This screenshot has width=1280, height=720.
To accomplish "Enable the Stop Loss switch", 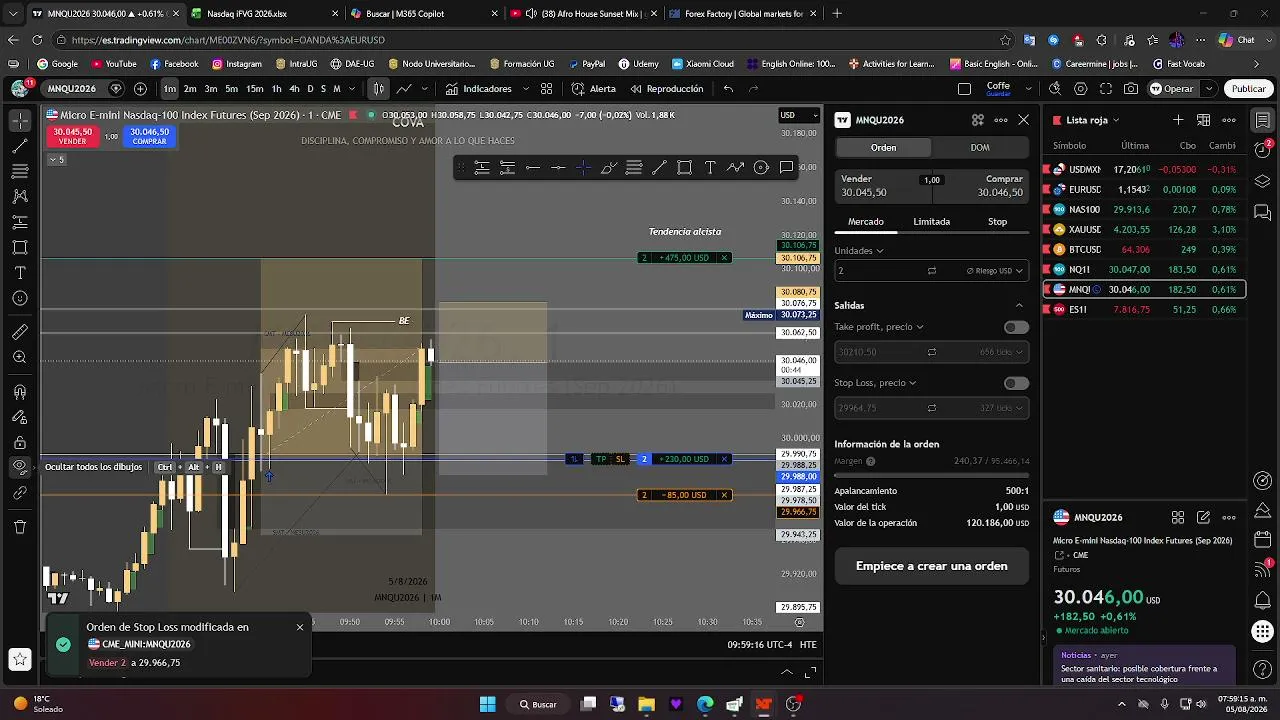I will 1016,383.
